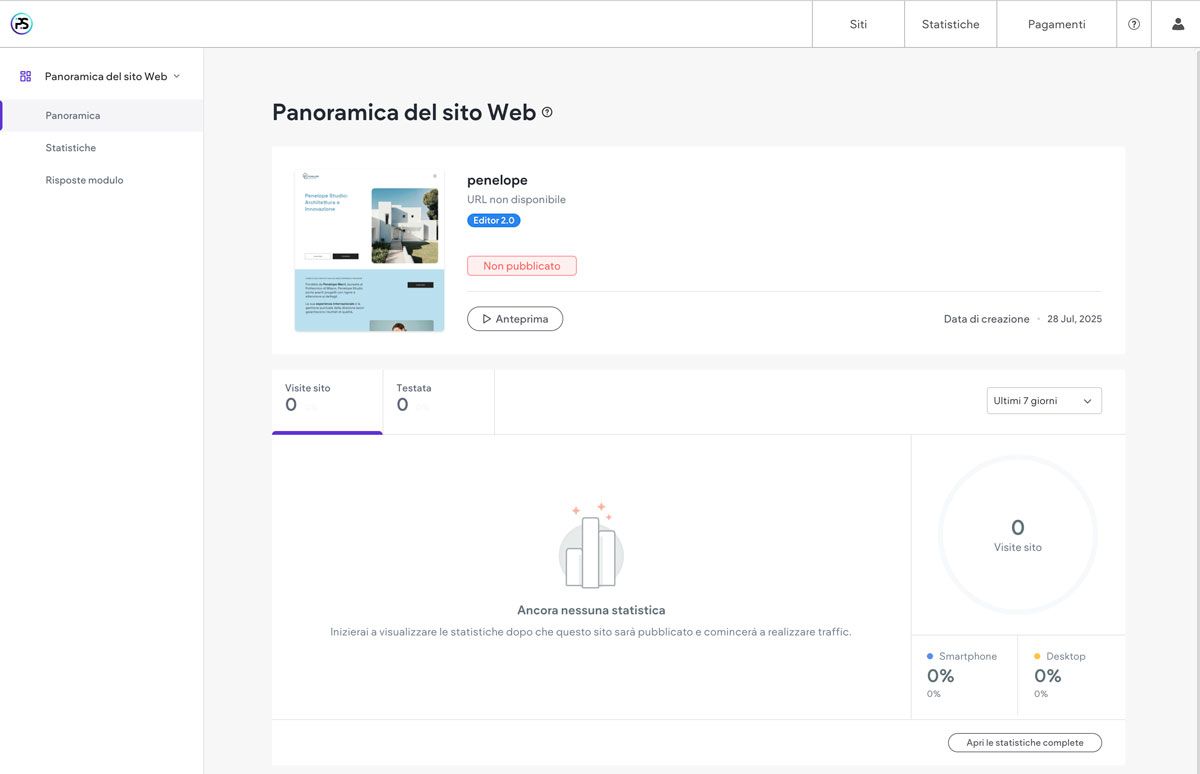
Task: Click the Anteprima preview button
Action: coord(515,319)
